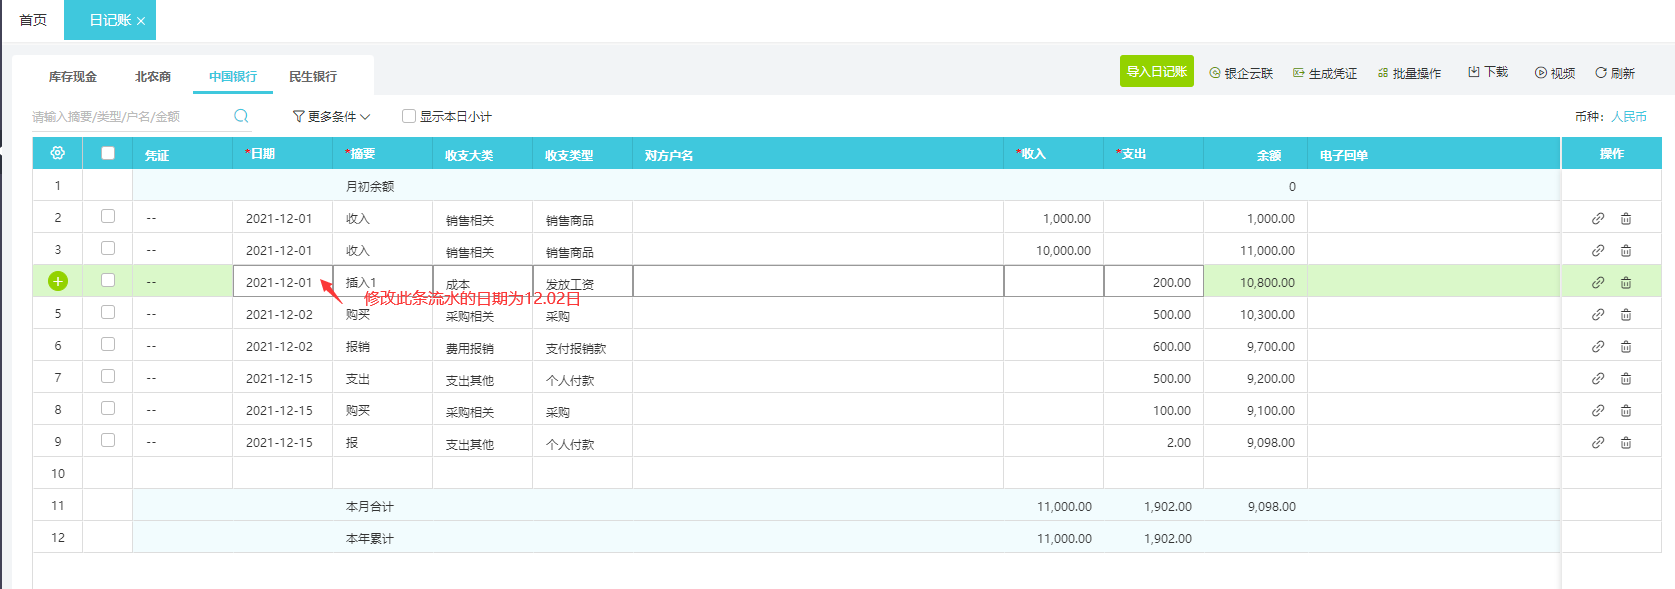The height and width of the screenshot is (589, 1675).
Task: Click the green plus add-row icon
Action: pos(58,281)
